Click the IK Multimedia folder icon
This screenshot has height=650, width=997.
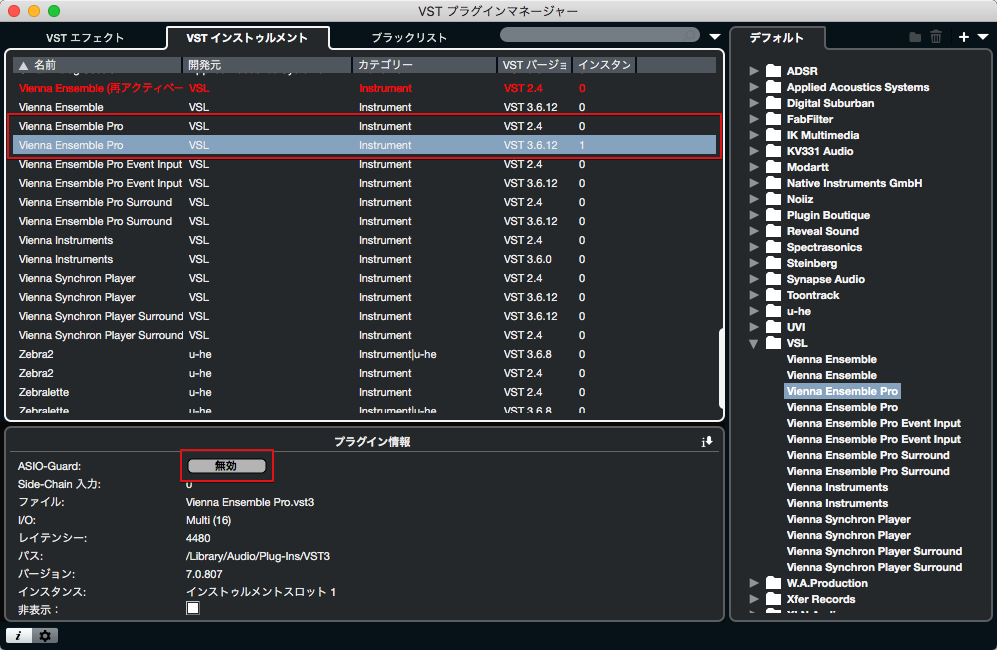pos(773,135)
